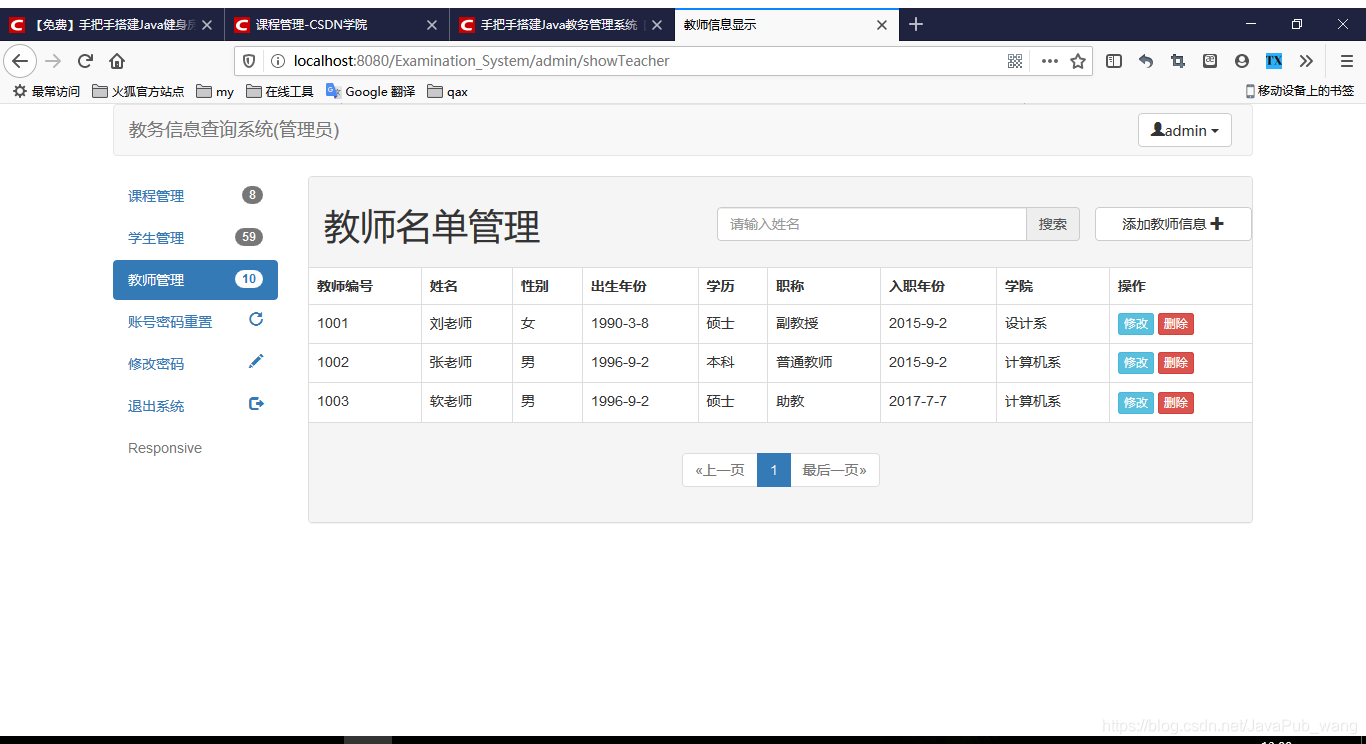1366x744 pixels.
Task: Click 删除 for teacher 1001
Action: coord(1176,324)
